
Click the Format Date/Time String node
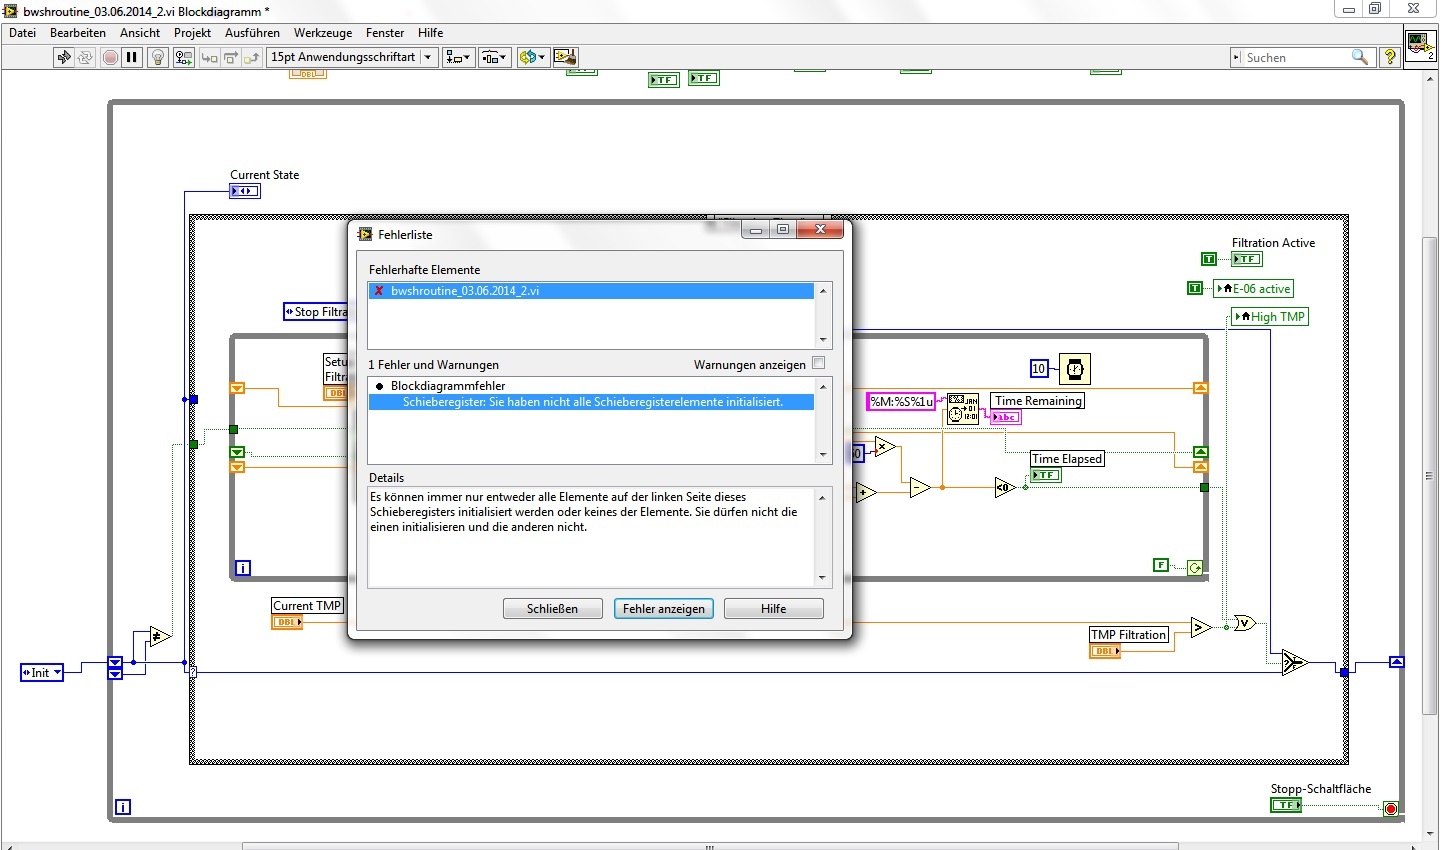pyautogui.click(x=963, y=409)
